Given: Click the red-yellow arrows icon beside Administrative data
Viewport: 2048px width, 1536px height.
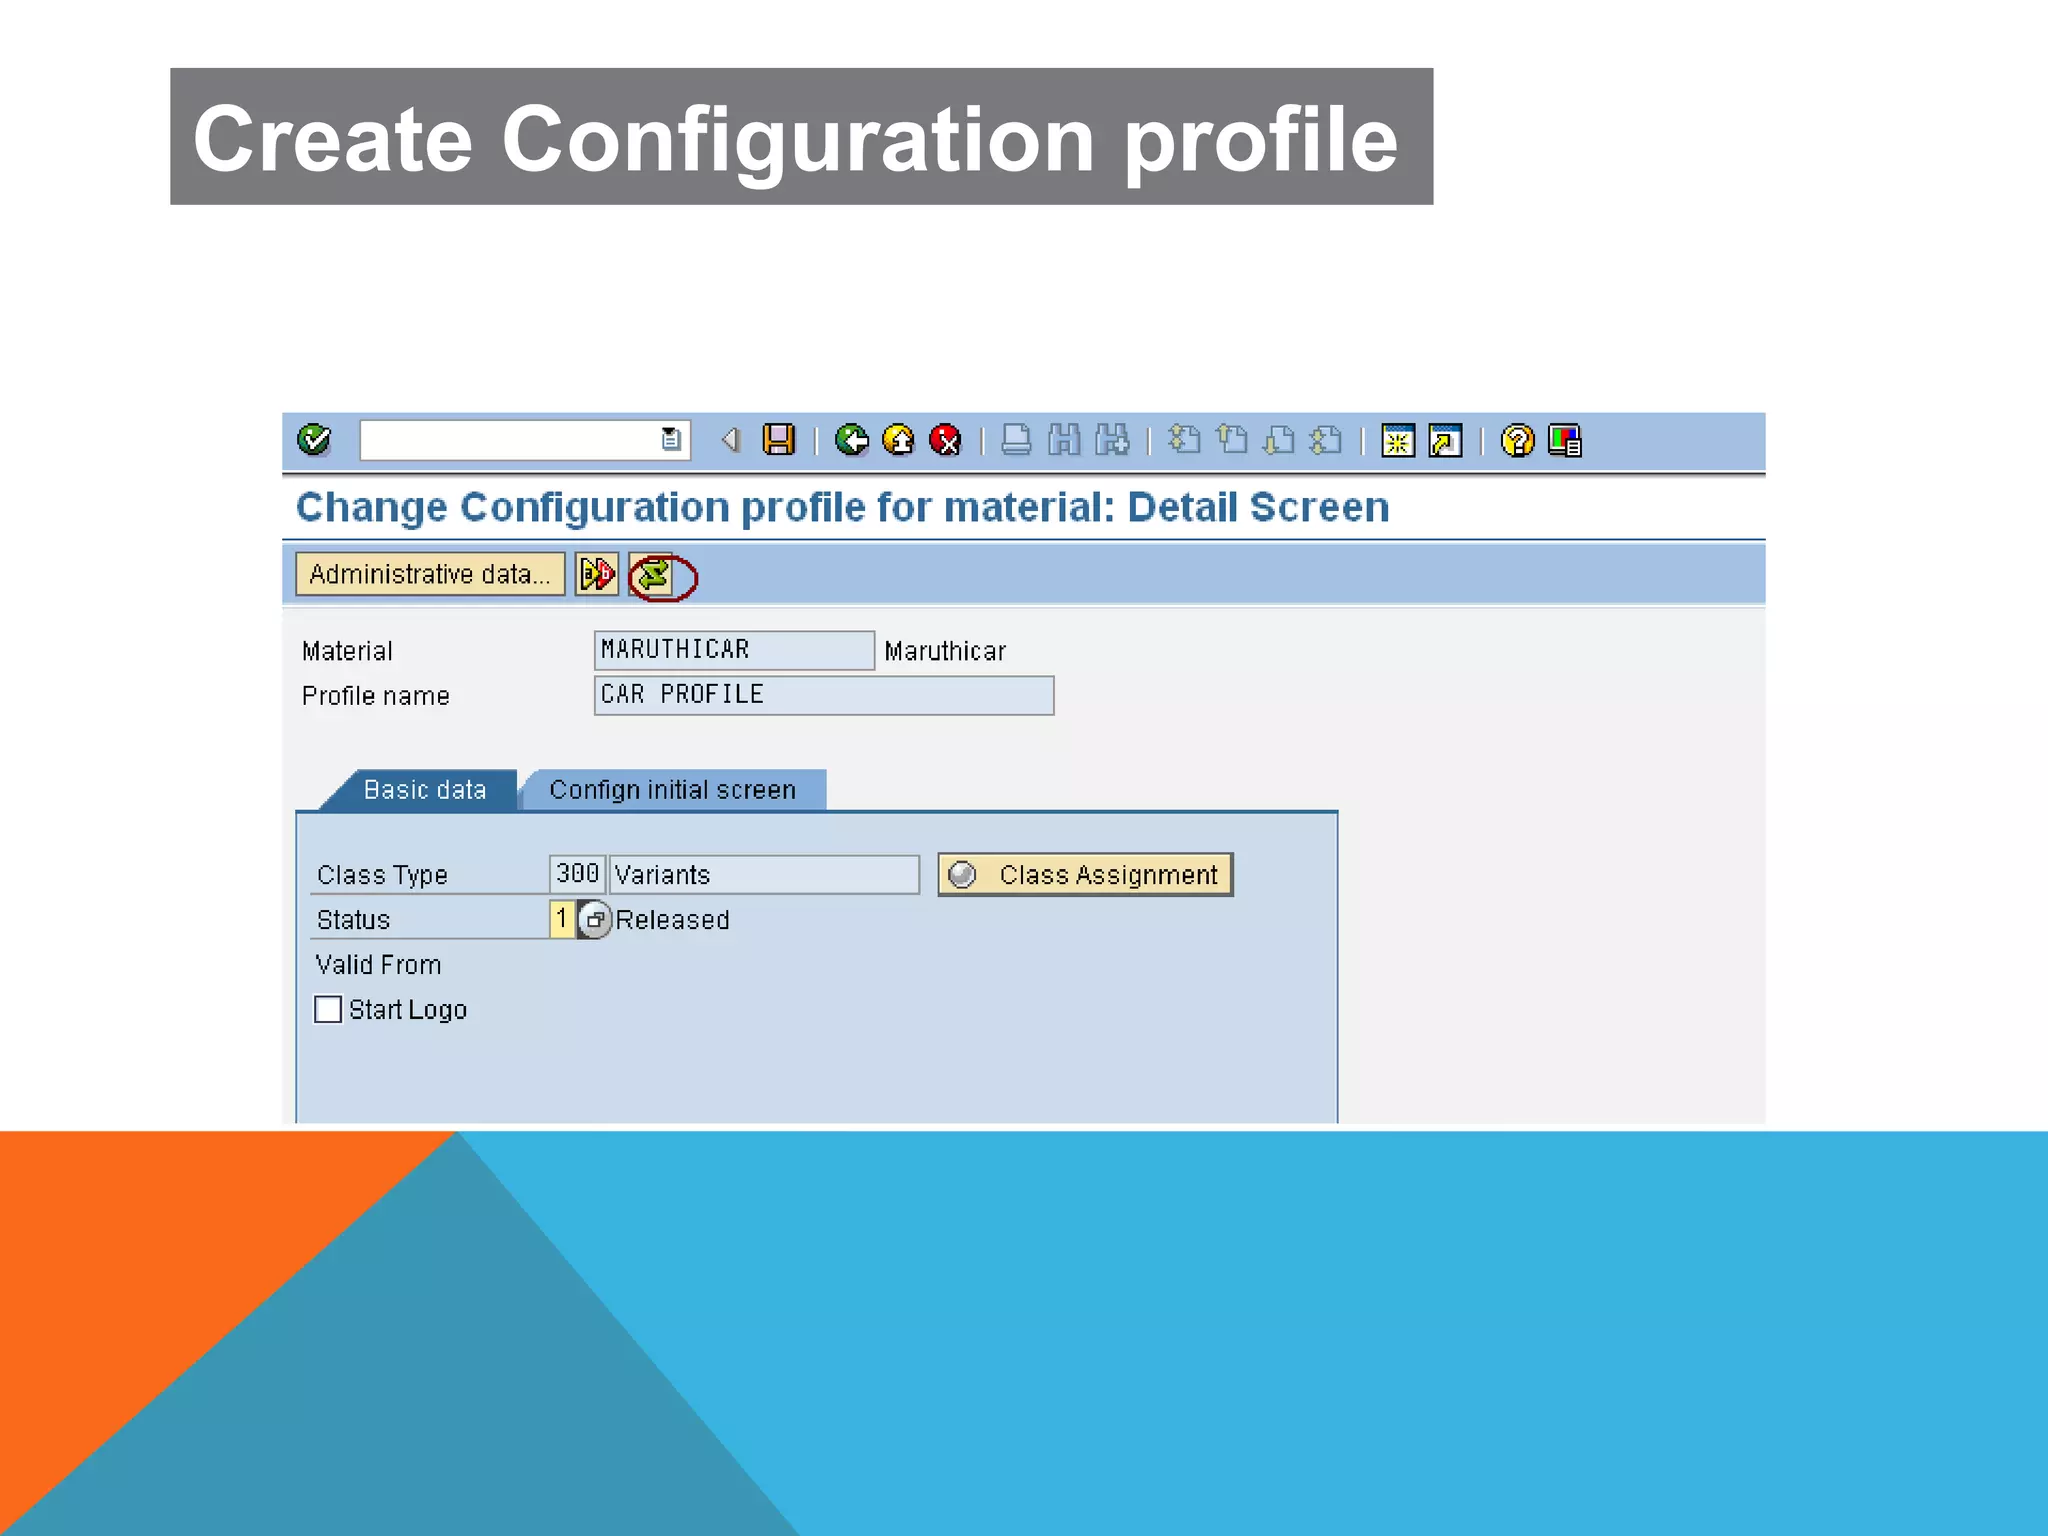Looking at the screenshot, I should pos(597,574).
